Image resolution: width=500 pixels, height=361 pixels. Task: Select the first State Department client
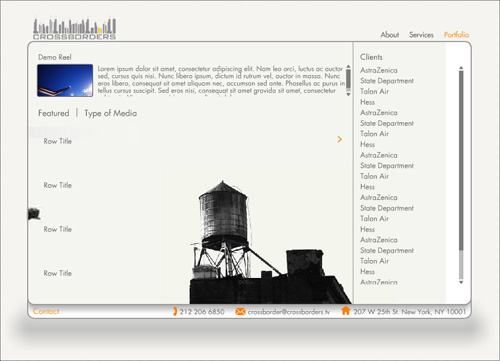pyautogui.click(x=387, y=81)
